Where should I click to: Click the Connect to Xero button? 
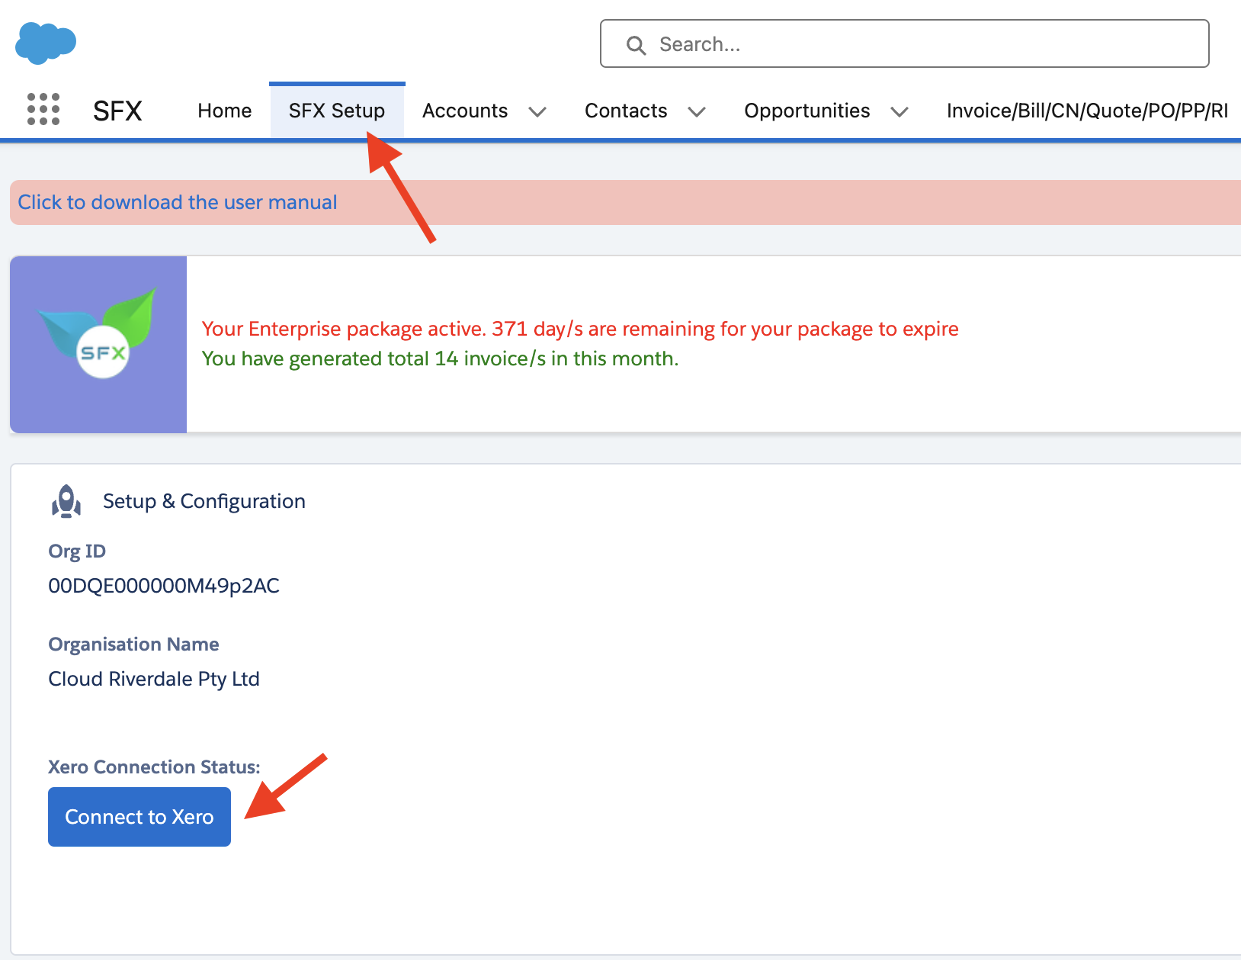tap(139, 817)
